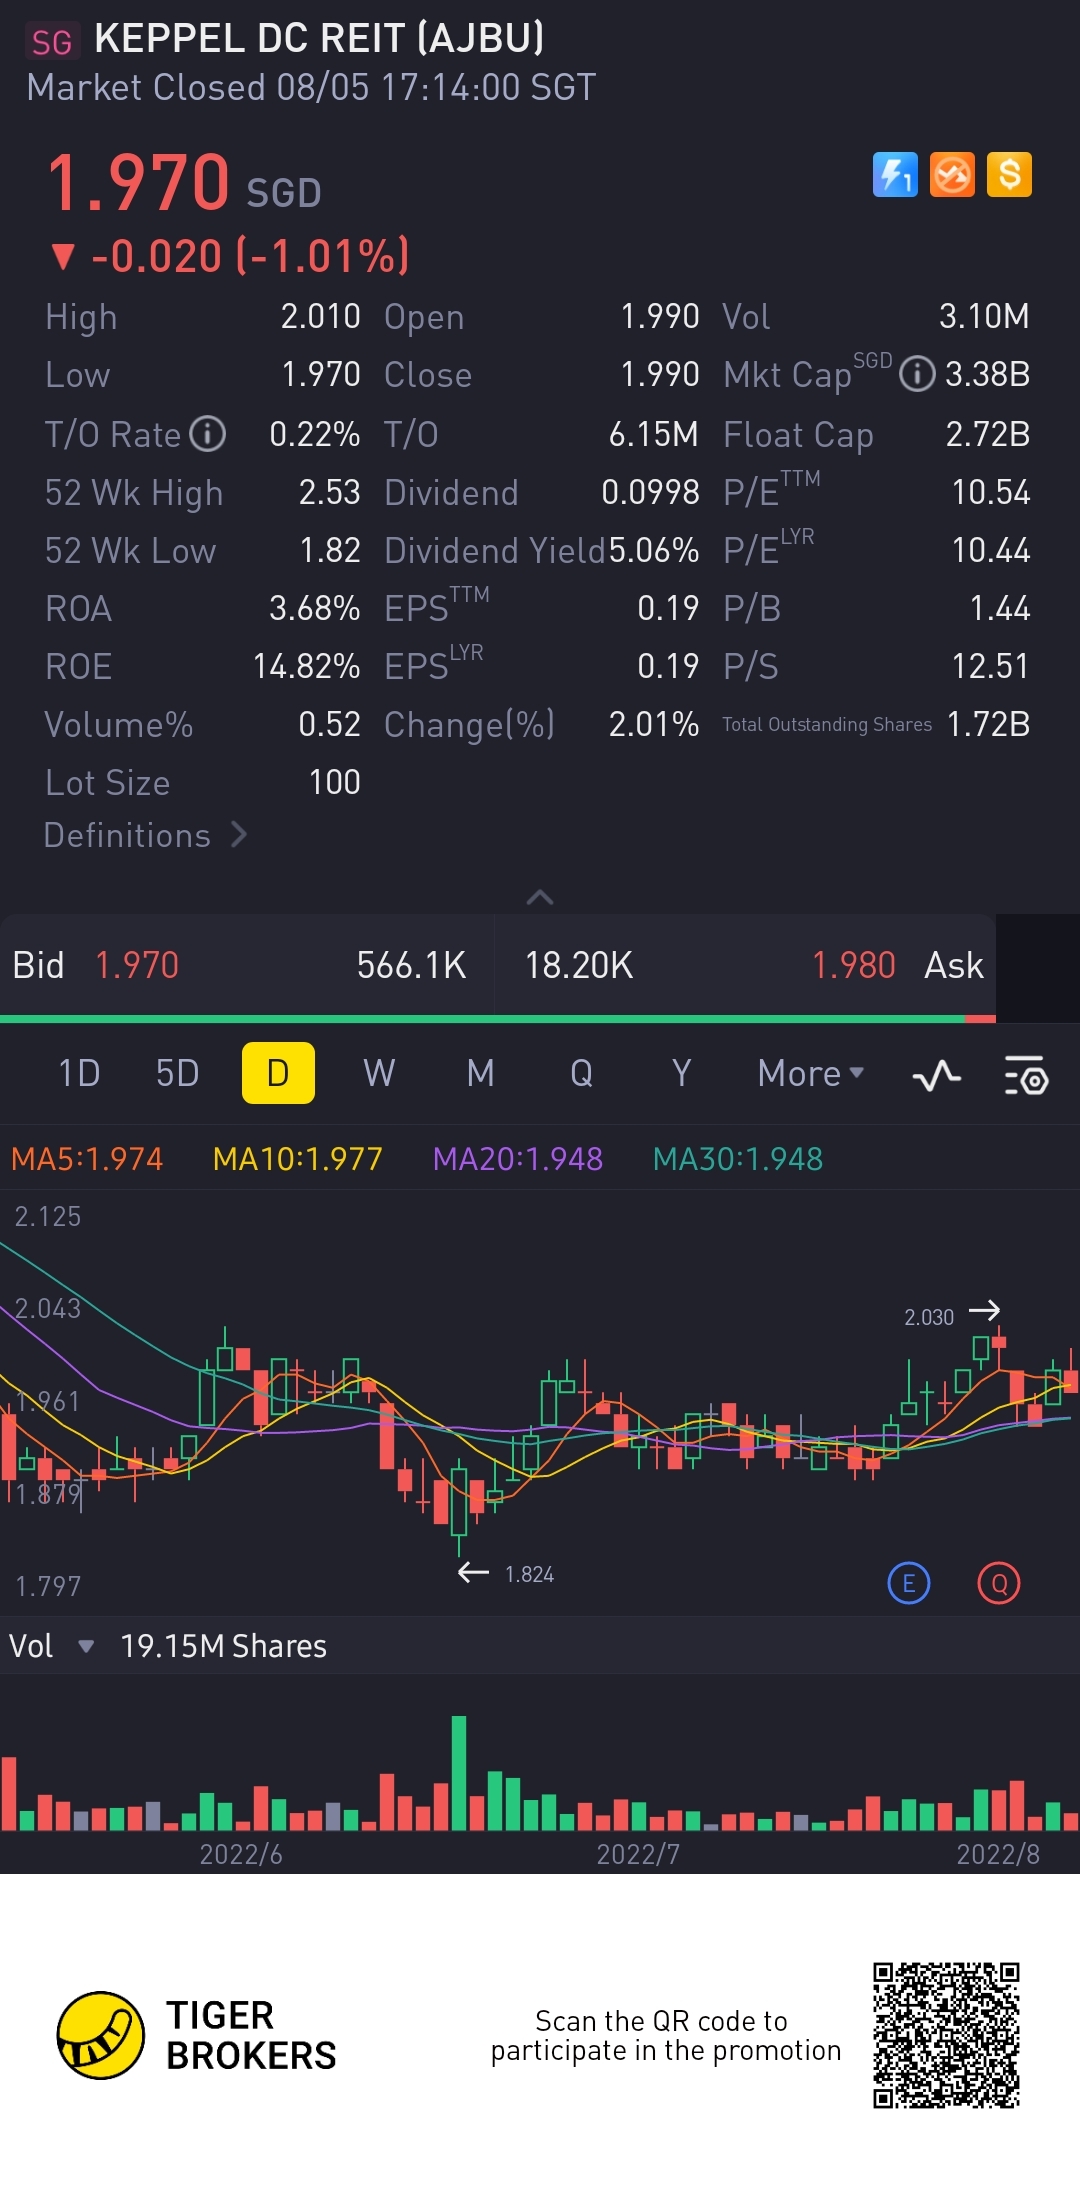The height and width of the screenshot is (2197, 1080).
Task: Collapse the quote details with up chevron
Action: (540, 897)
